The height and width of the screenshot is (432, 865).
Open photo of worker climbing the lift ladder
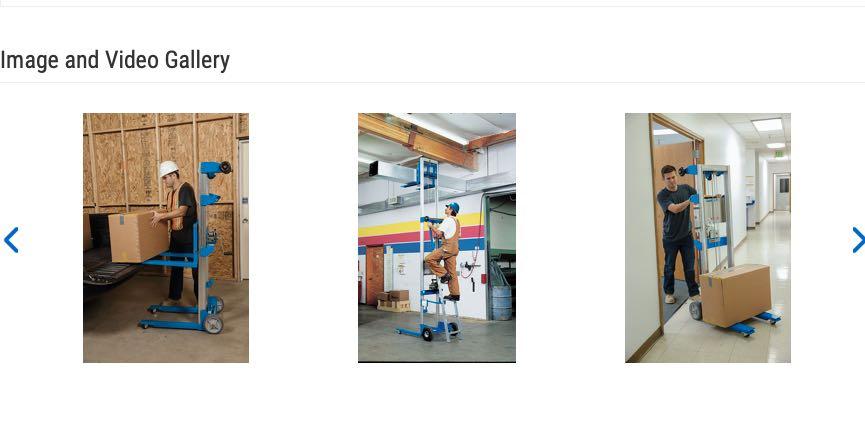pos(437,238)
